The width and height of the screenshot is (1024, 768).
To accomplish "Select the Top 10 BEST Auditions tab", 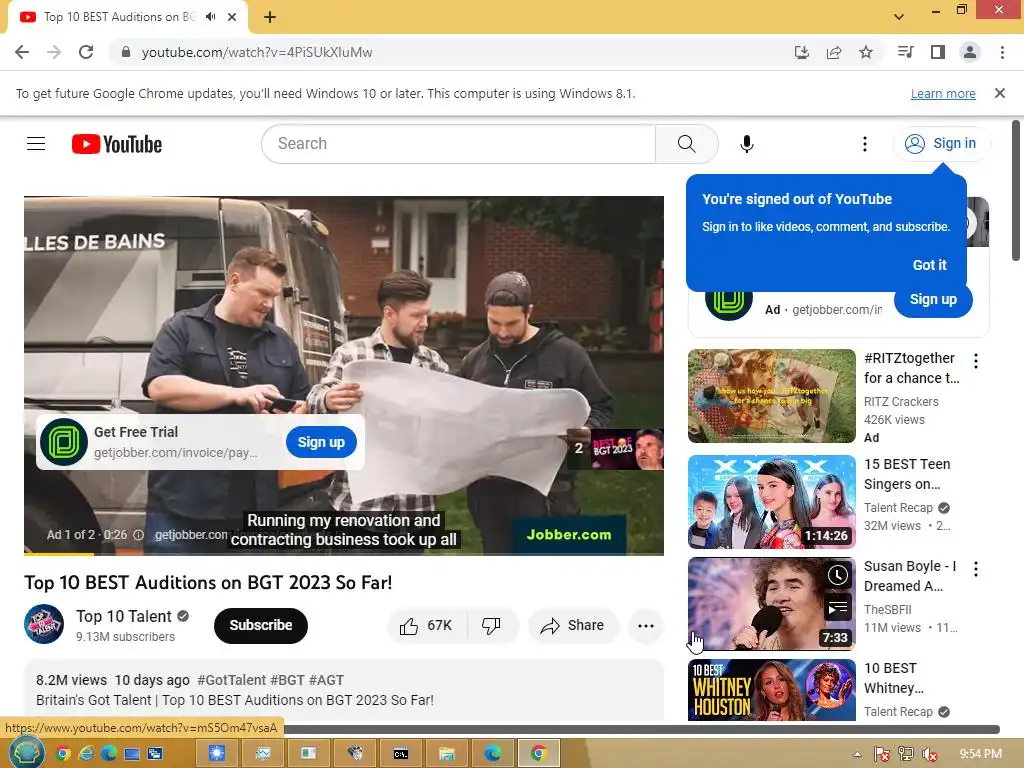I will tap(119, 16).
